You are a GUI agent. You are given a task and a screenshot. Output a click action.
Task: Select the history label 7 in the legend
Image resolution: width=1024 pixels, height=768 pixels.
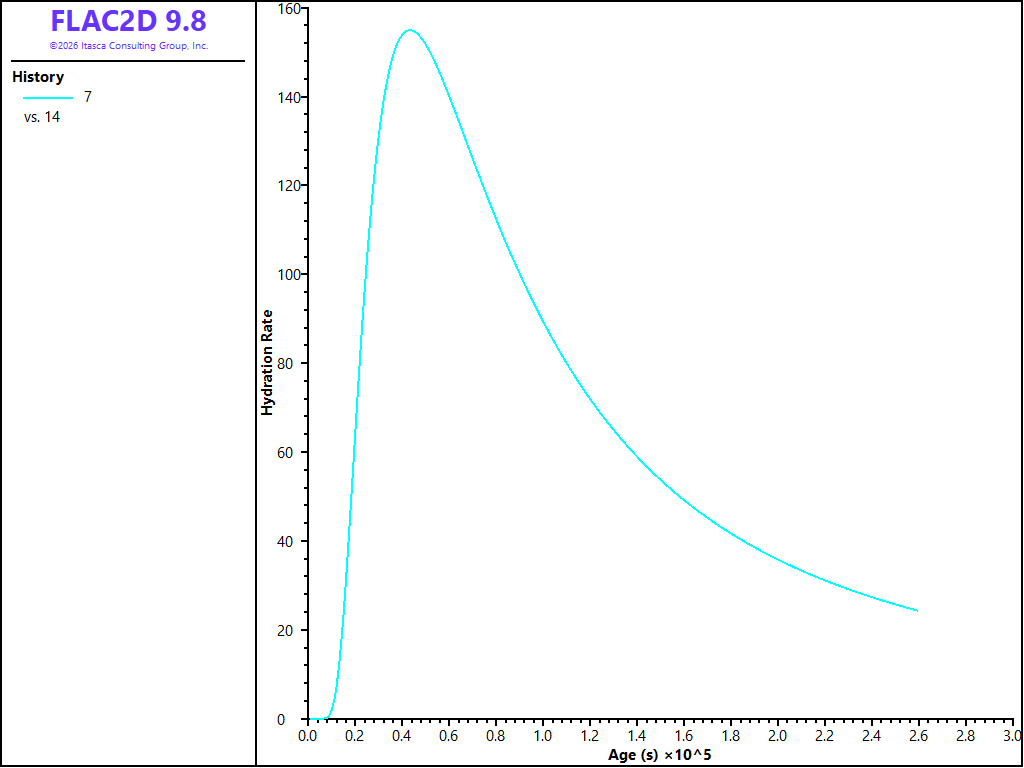pyautogui.click(x=88, y=97)
